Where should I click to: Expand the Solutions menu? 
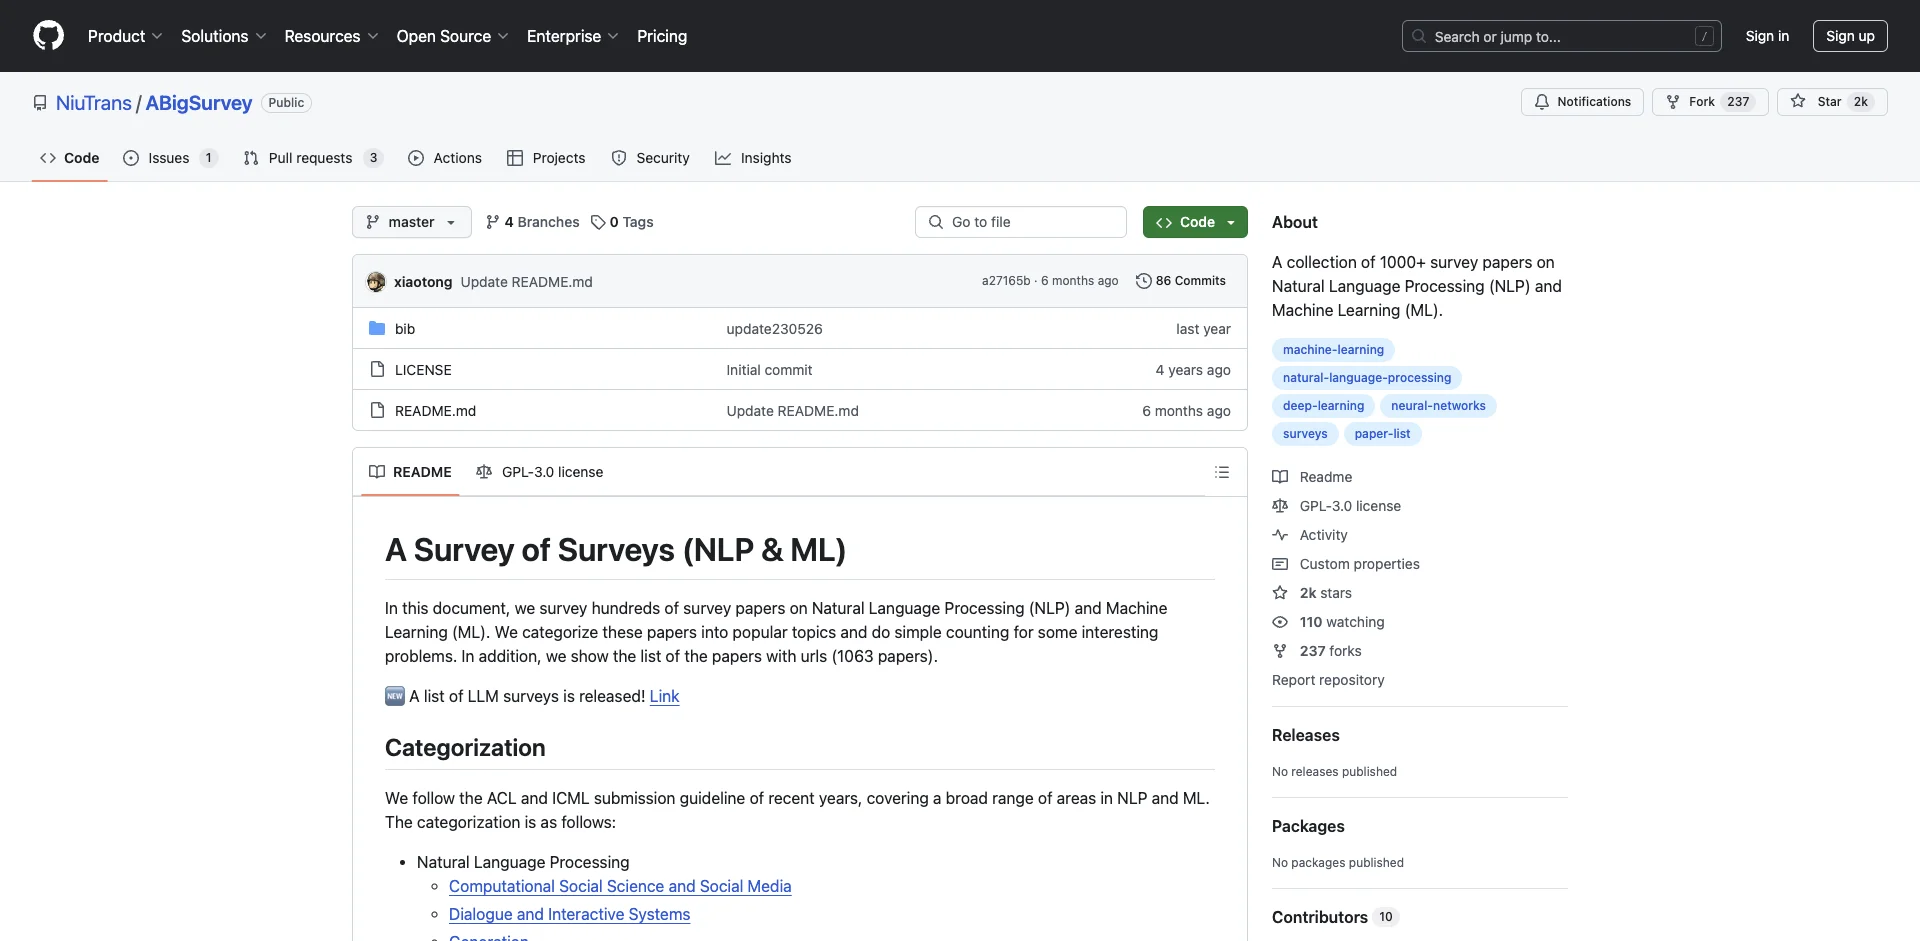pyautogui.click(x=224, y=36)
